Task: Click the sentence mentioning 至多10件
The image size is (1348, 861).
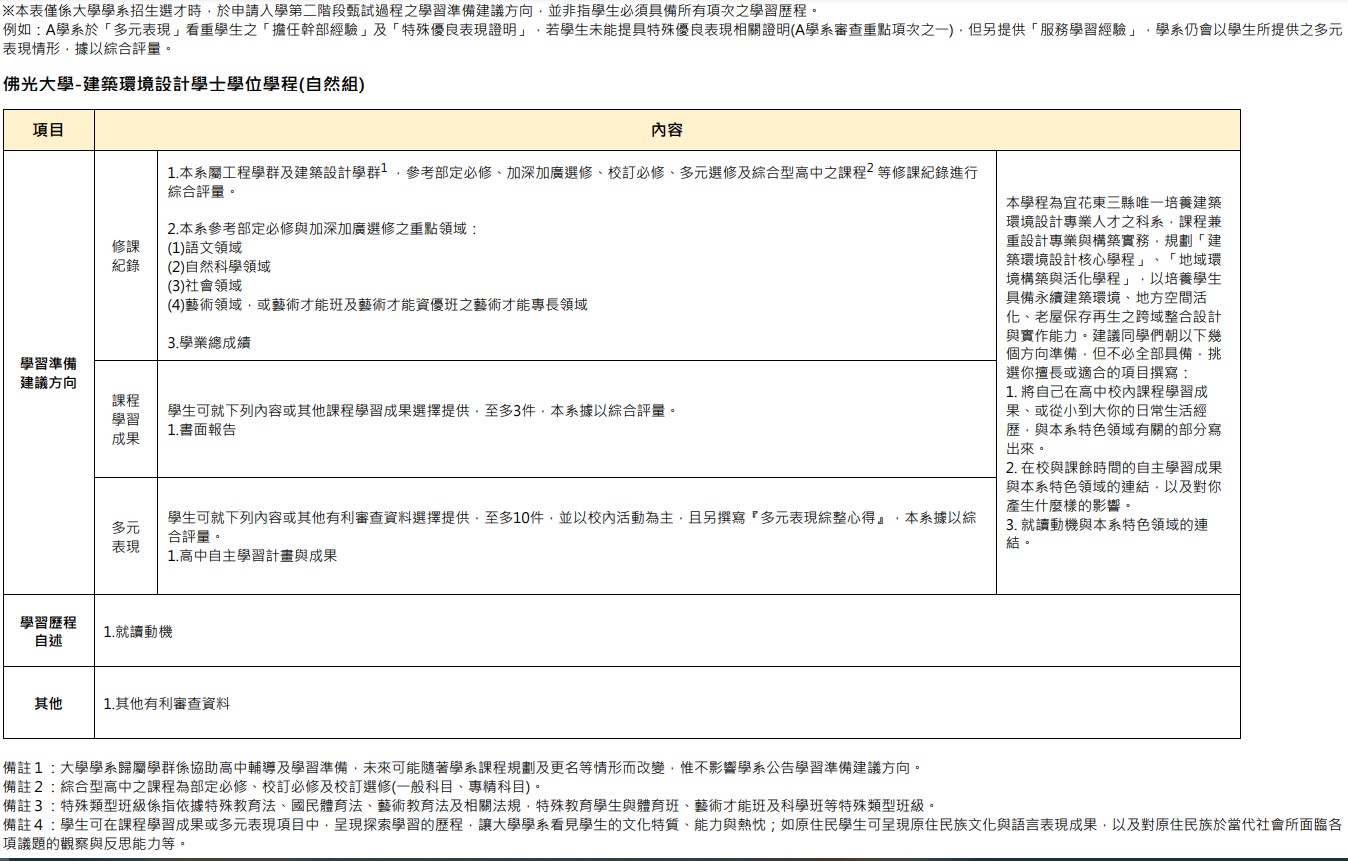Action: [572, 526]
